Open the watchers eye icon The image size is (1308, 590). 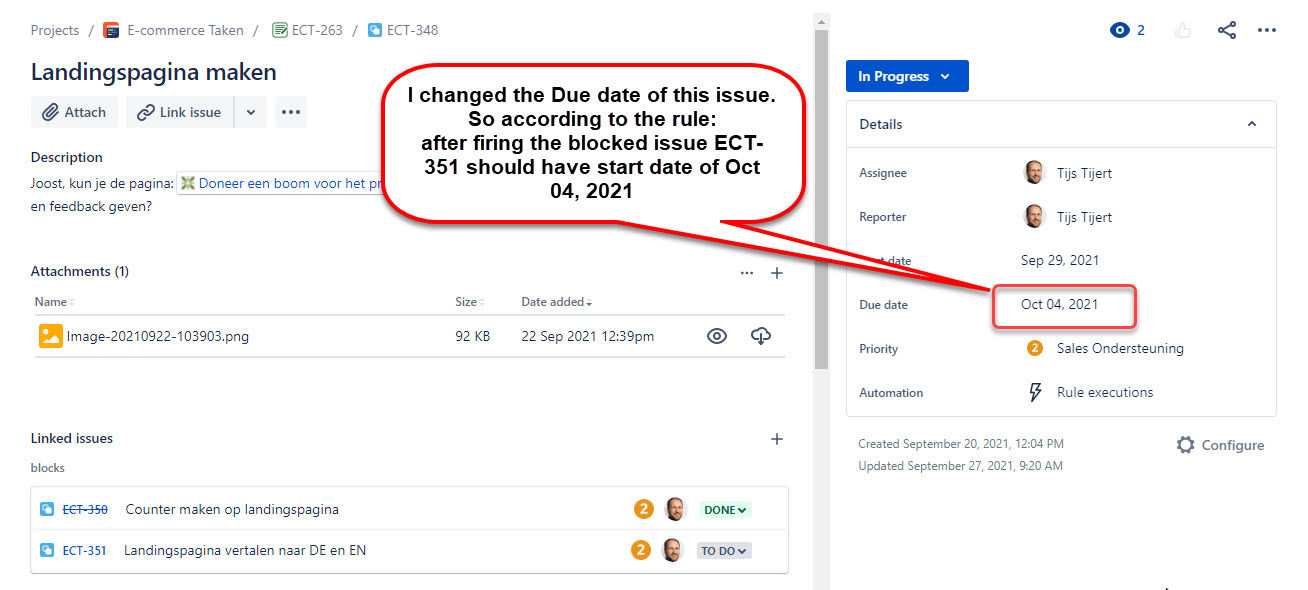pyautogui.click(x=1120, y=30)
